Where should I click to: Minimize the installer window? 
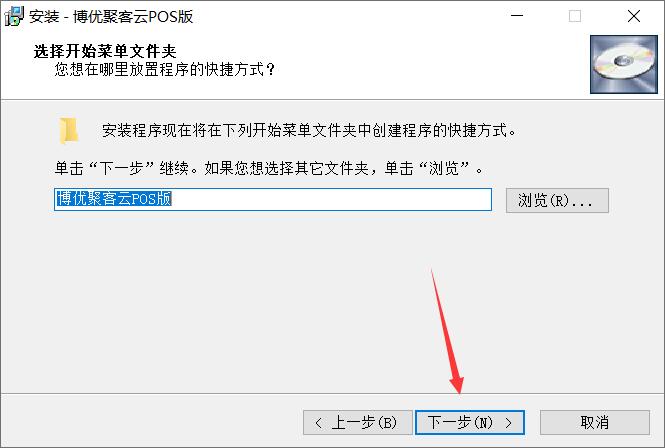coord(517,16)
